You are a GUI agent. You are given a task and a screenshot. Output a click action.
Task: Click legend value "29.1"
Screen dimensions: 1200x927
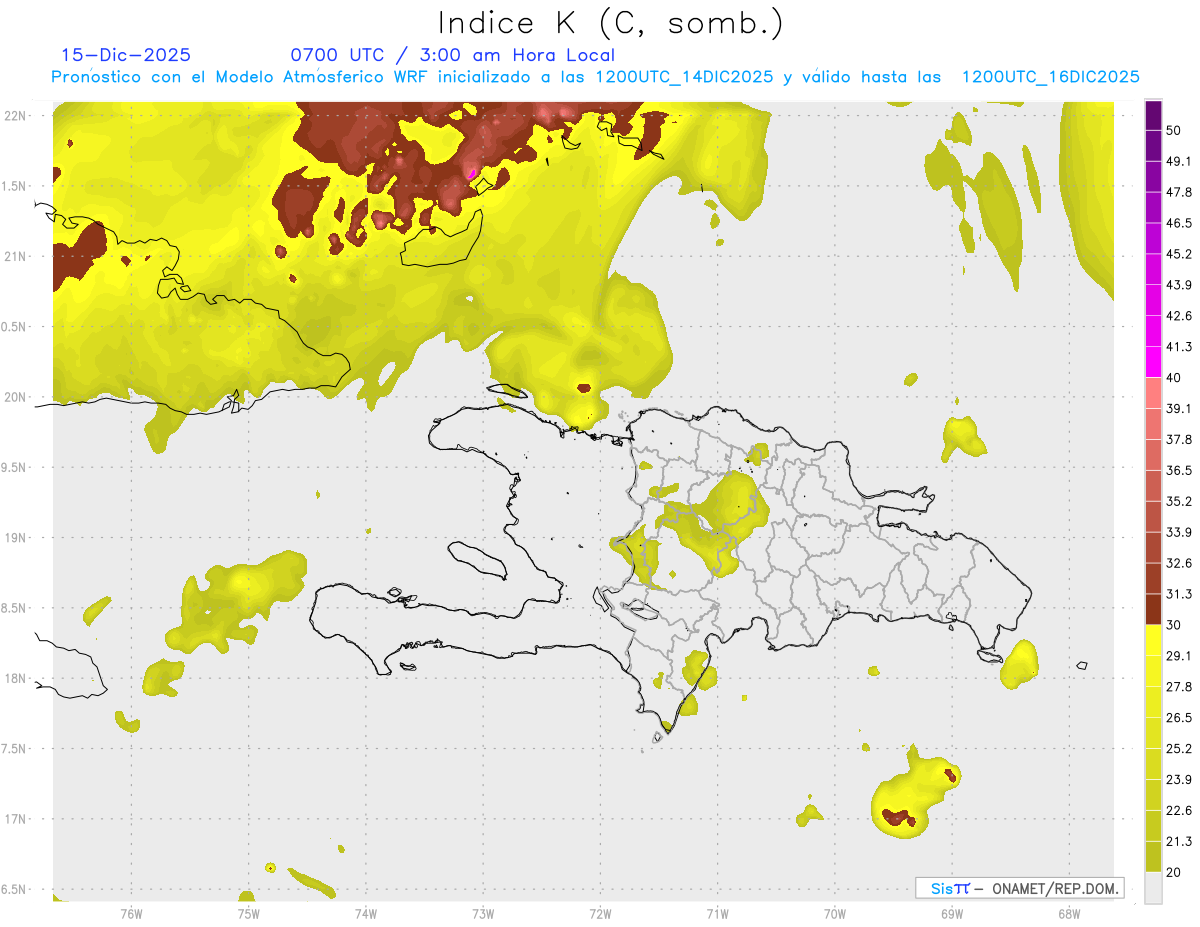(x=1179, y=656)
